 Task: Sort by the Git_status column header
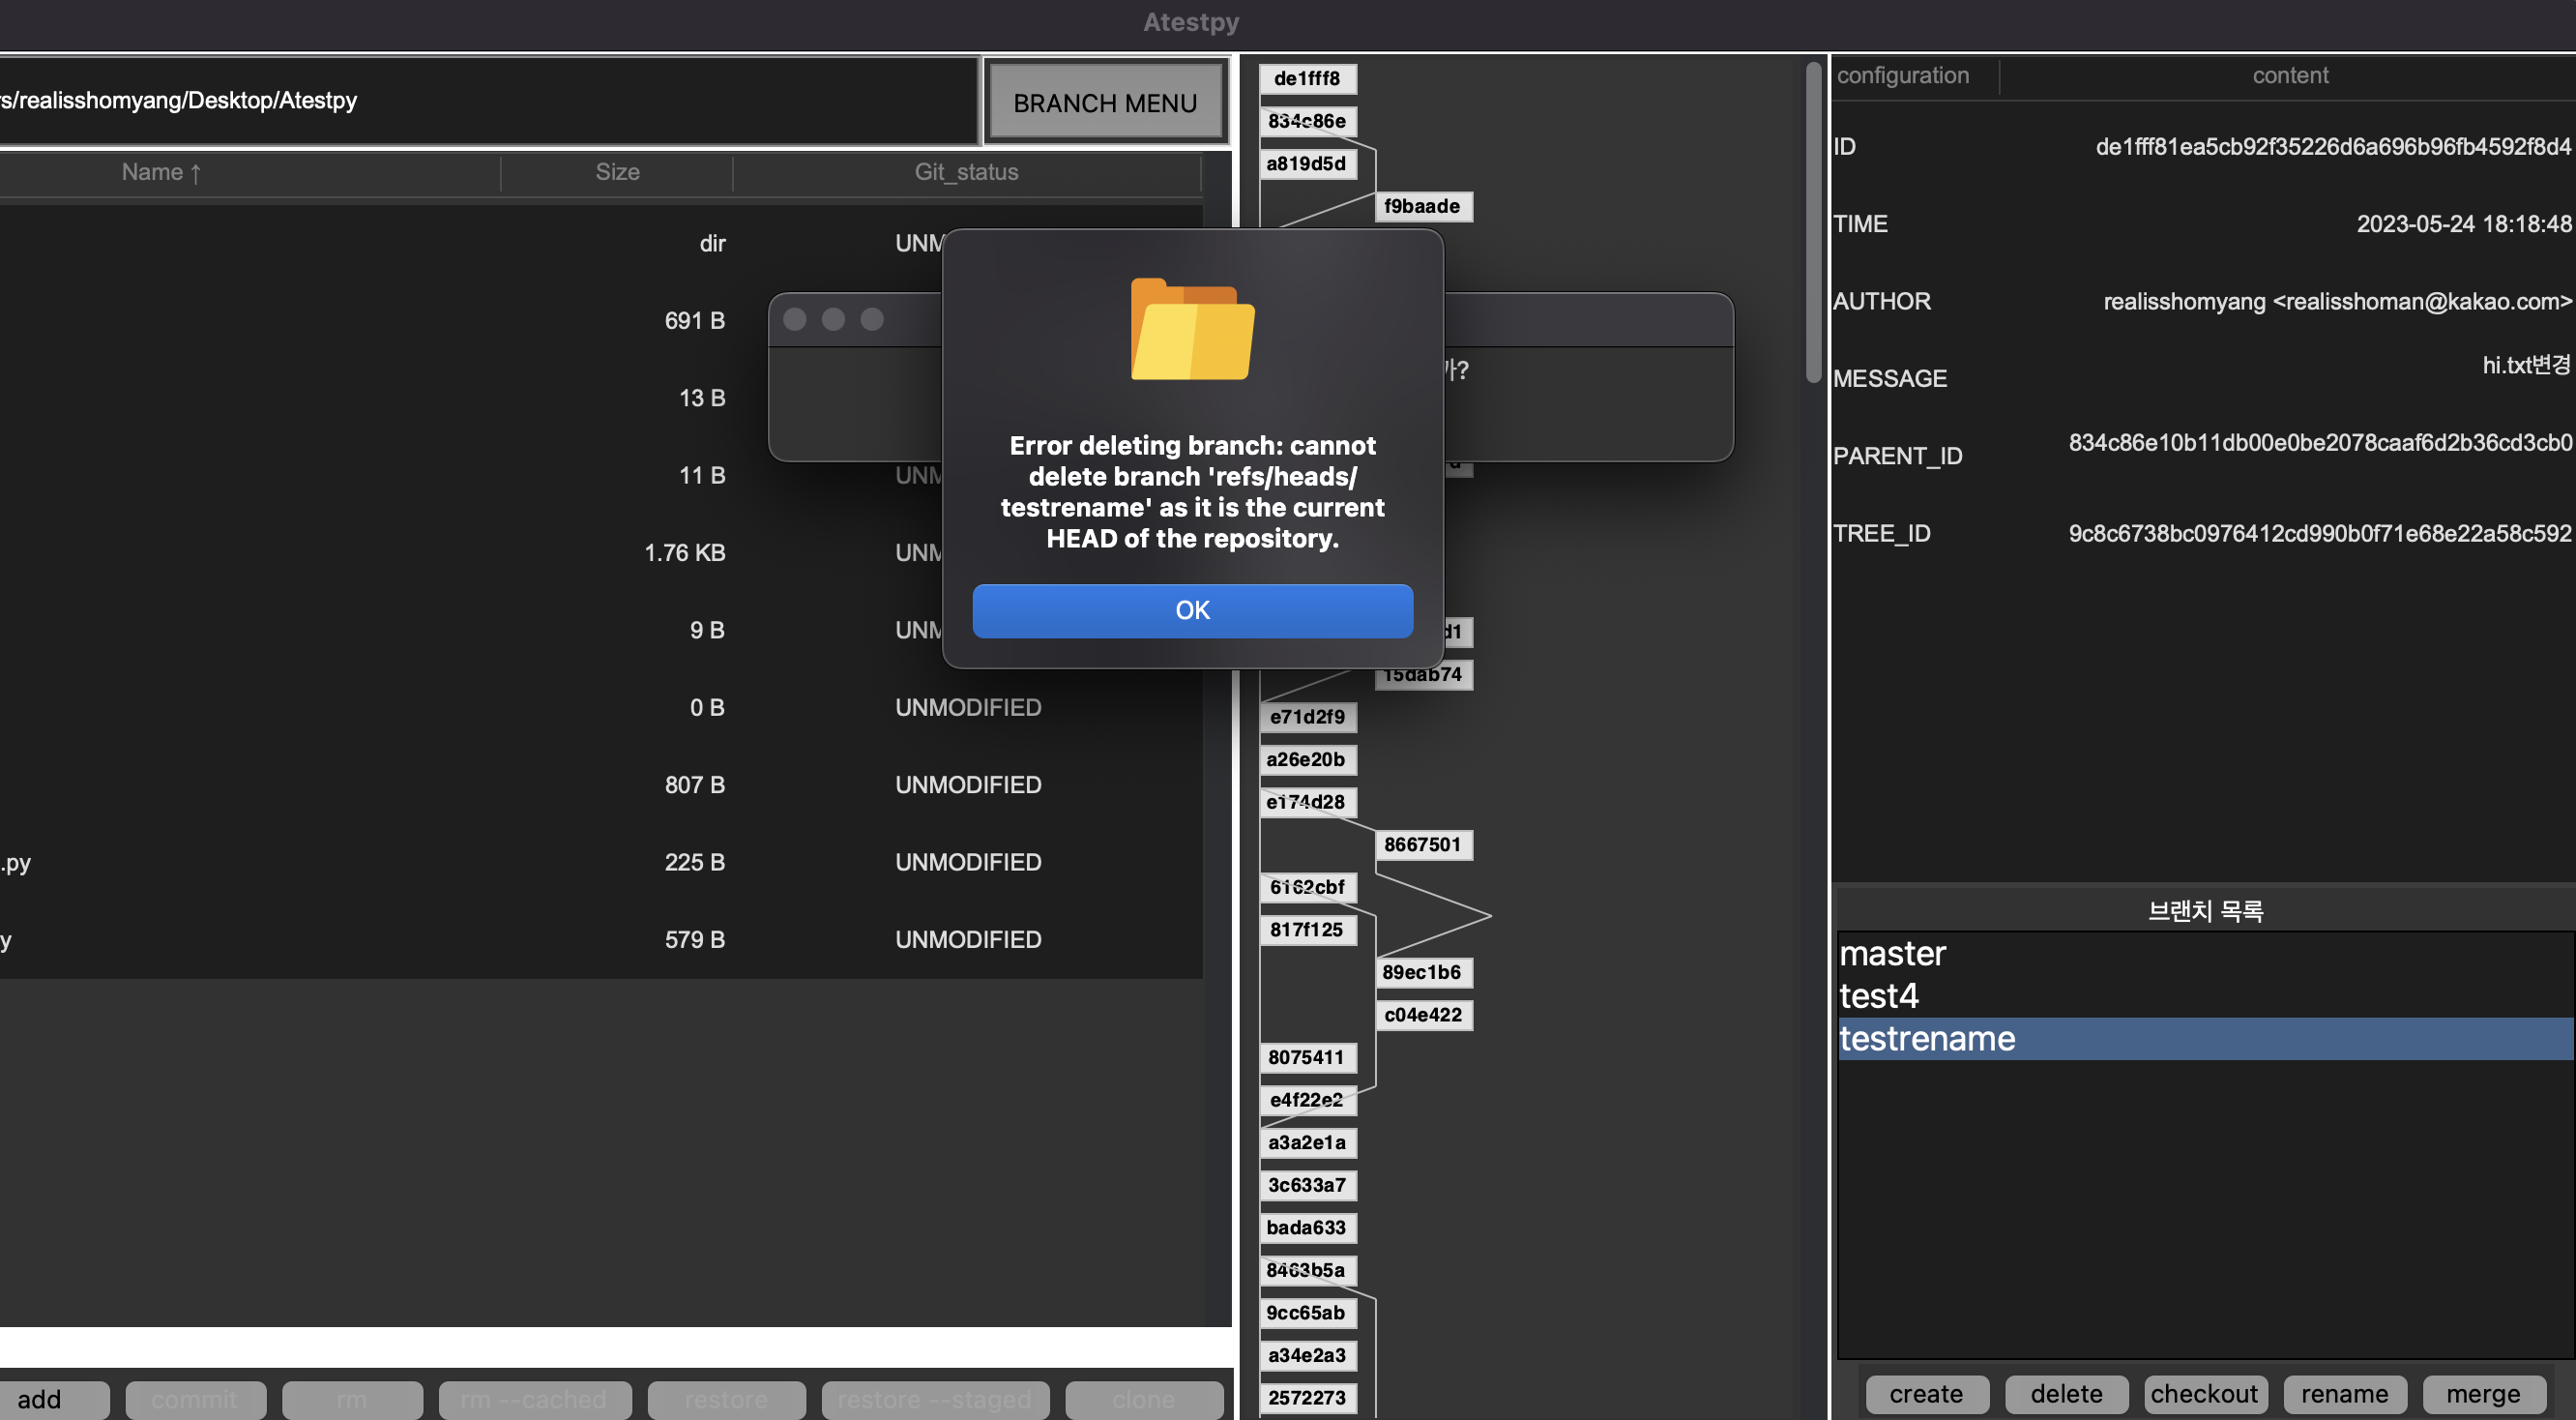coord(966,172)
